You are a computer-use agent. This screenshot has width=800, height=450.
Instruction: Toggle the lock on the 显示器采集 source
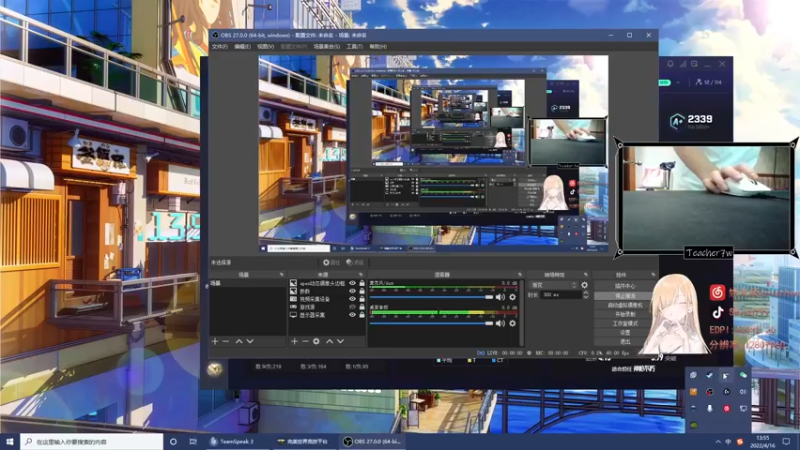coord(362,315)
